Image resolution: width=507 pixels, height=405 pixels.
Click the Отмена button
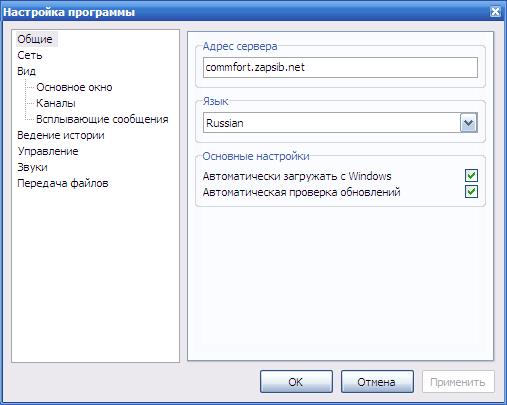click(377, 382)
